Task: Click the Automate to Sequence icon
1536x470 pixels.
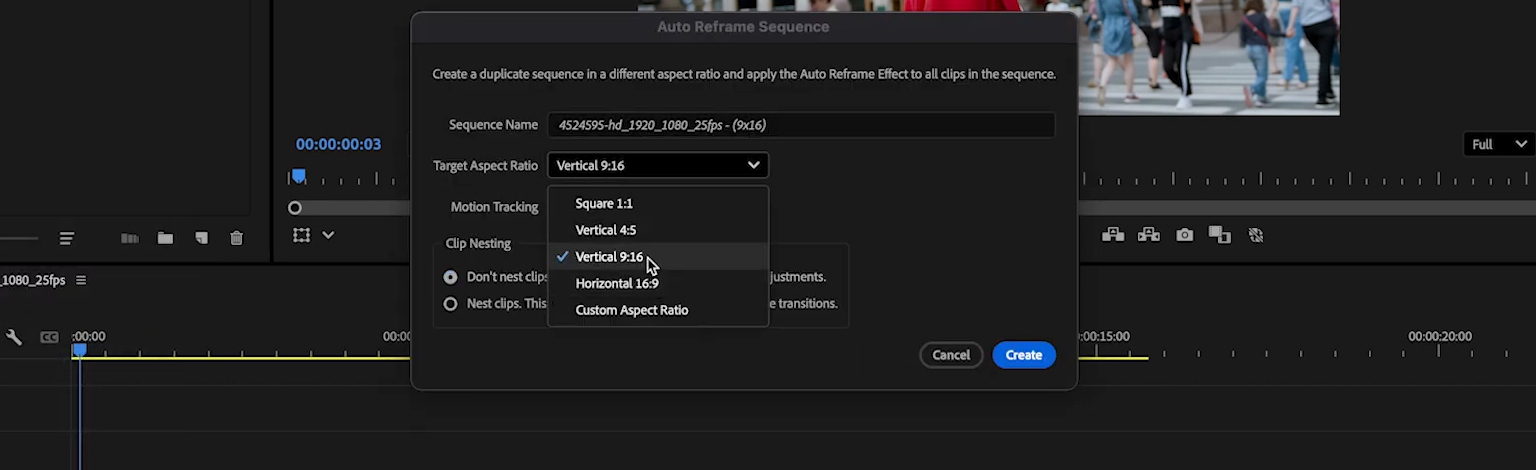Action: click(130, 238)
